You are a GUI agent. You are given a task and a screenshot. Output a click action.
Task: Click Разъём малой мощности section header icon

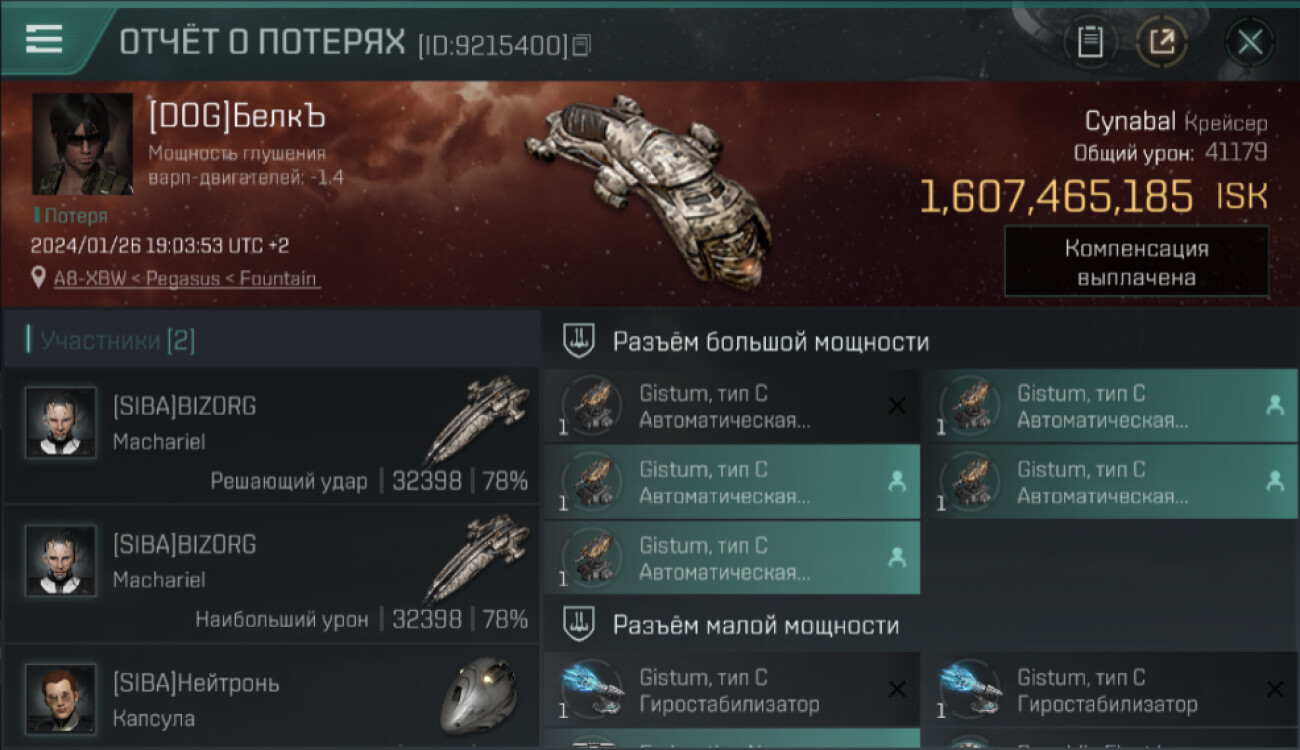tap(577, 624)
